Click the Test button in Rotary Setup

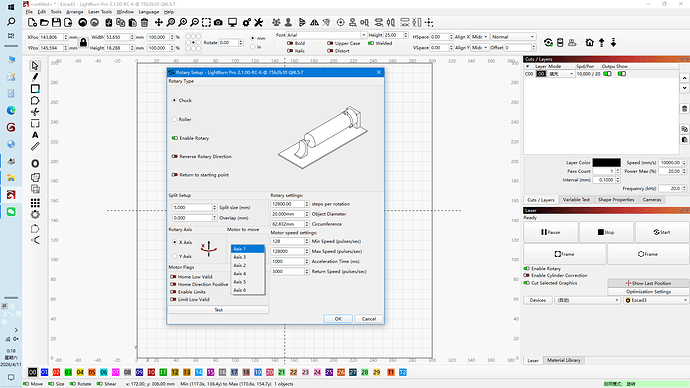[x=218, y=310]
